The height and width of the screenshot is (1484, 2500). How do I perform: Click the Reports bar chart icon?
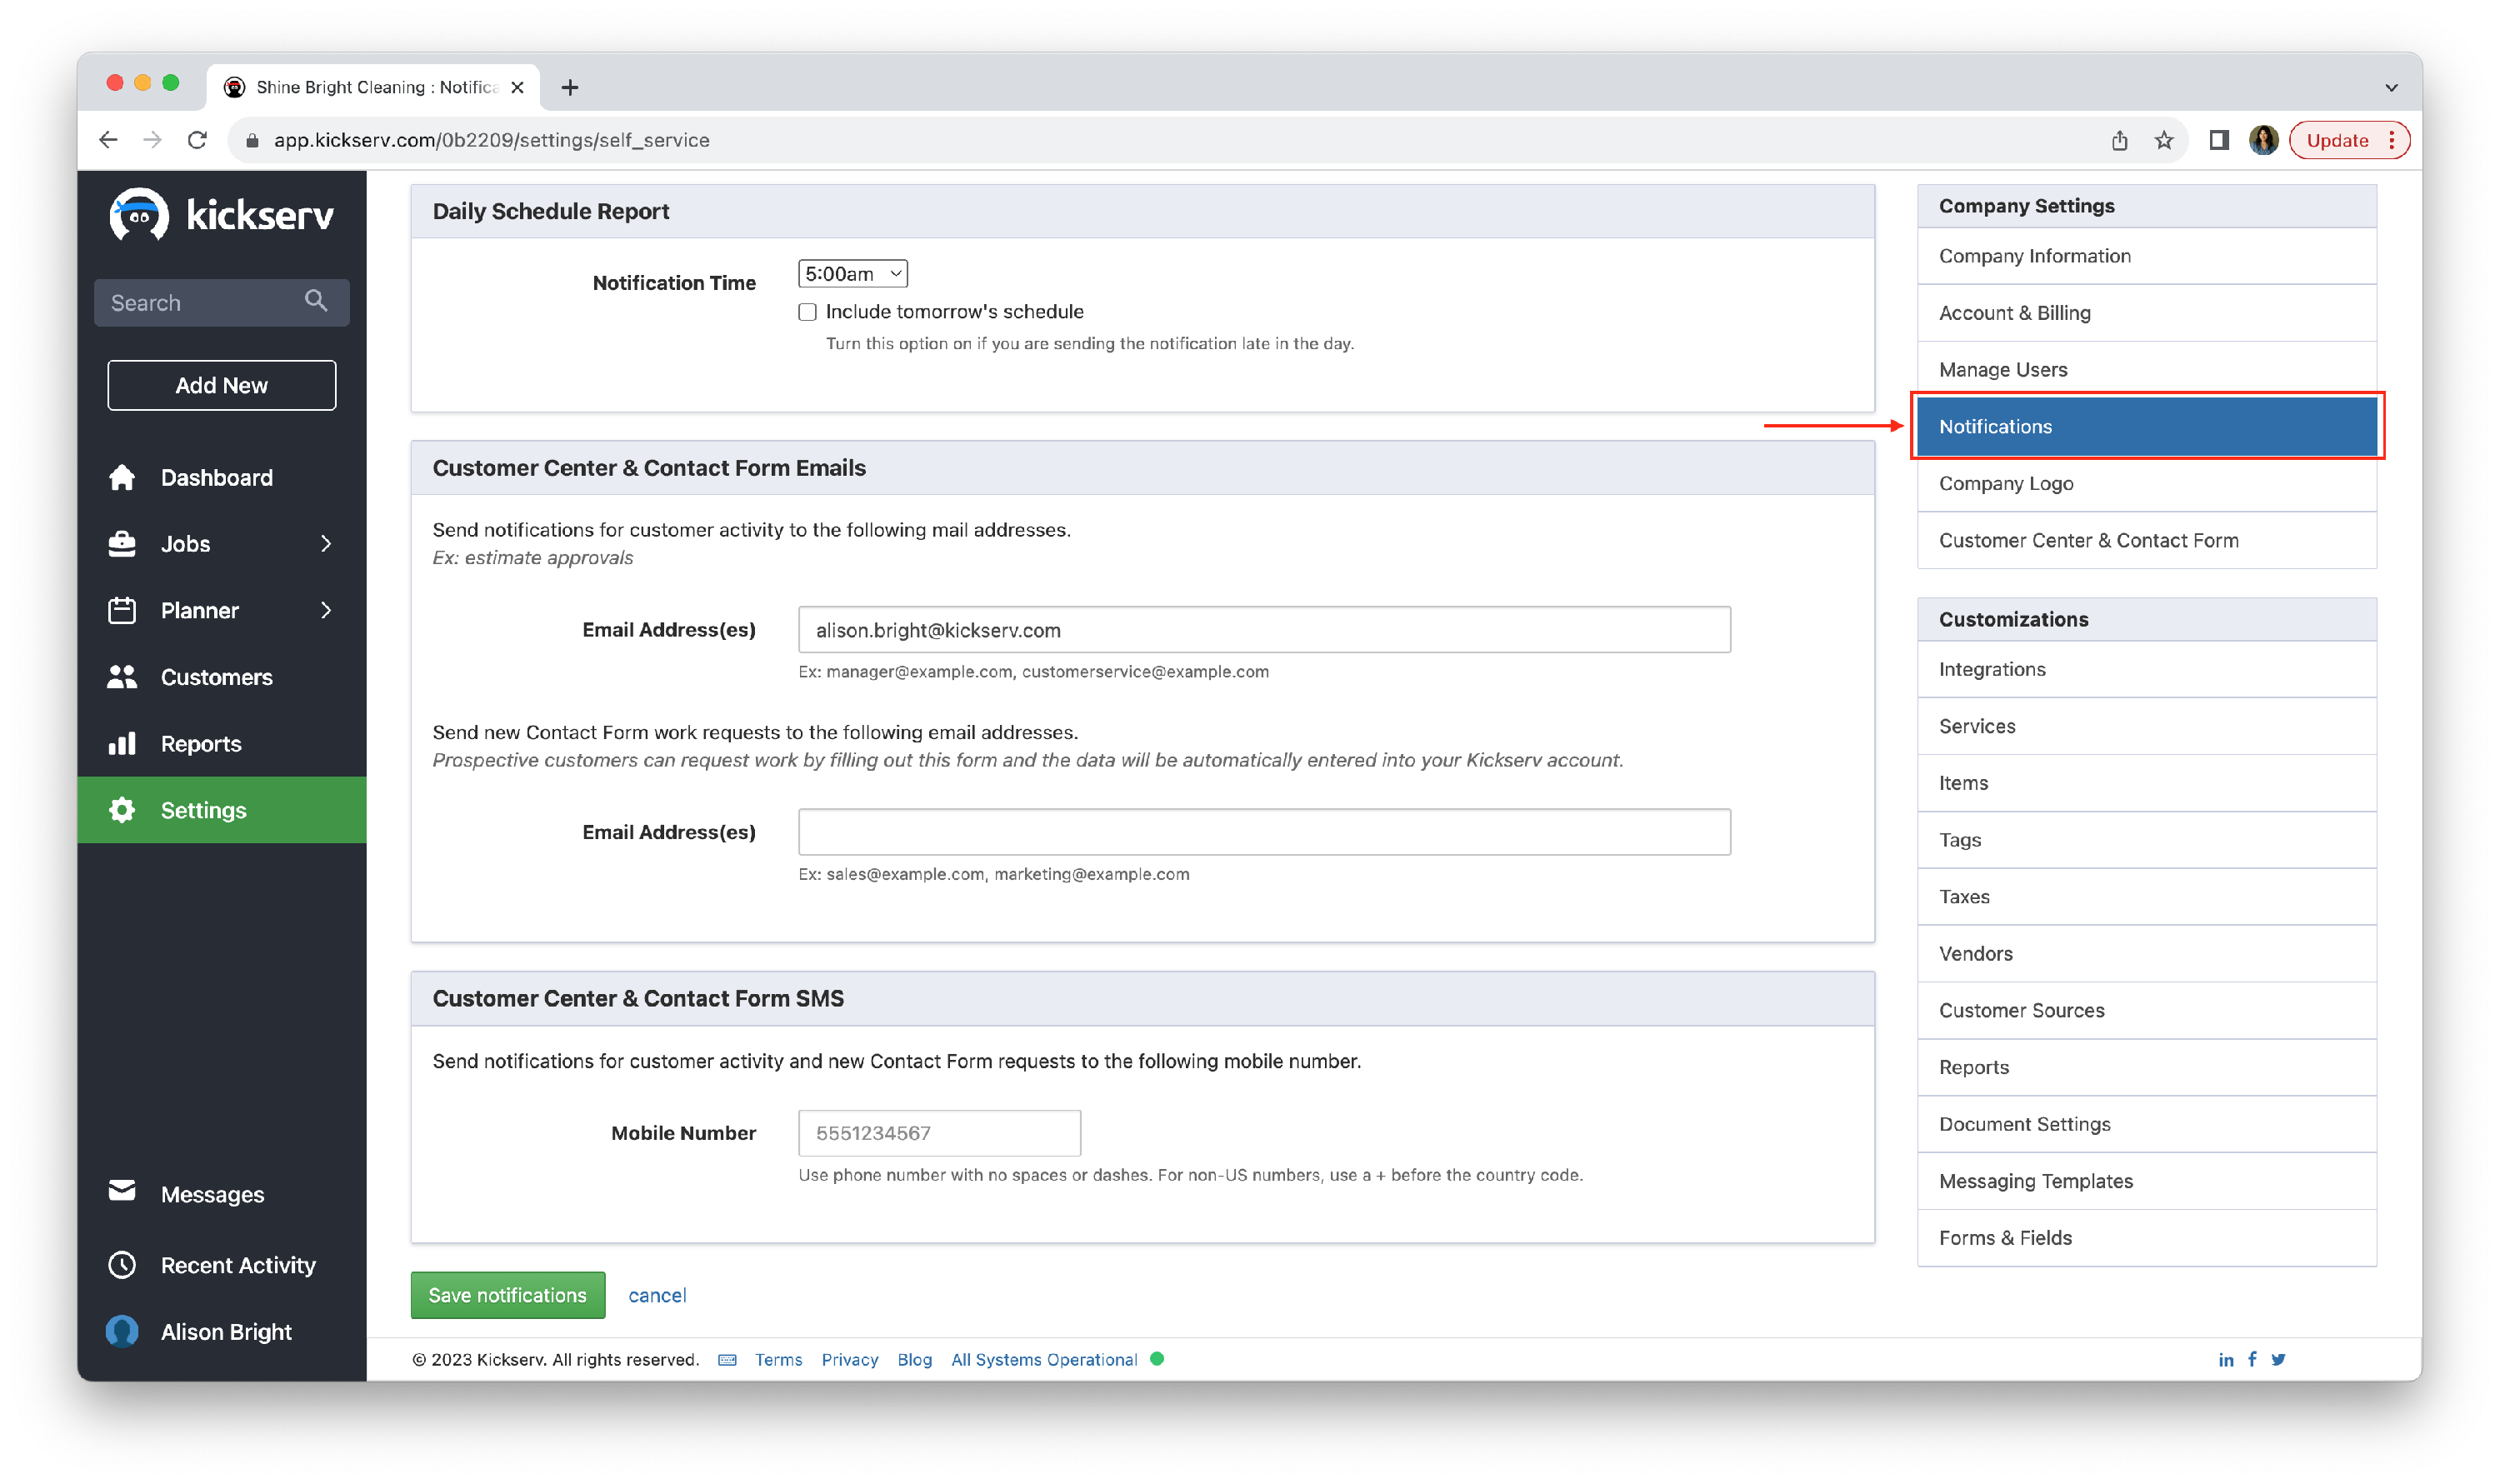point(122,744)
